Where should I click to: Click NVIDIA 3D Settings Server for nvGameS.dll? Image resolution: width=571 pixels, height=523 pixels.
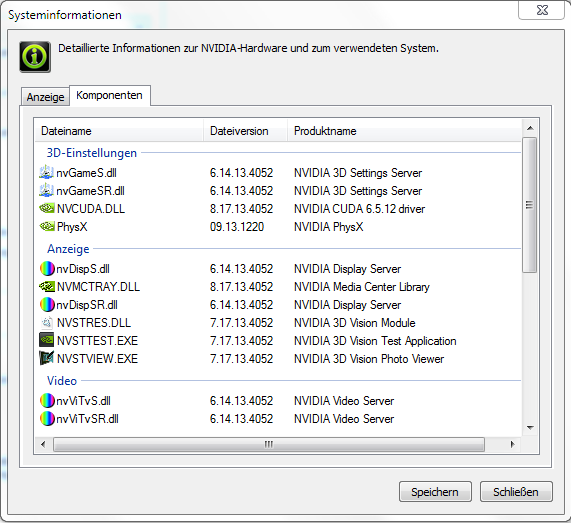point(358,173)
